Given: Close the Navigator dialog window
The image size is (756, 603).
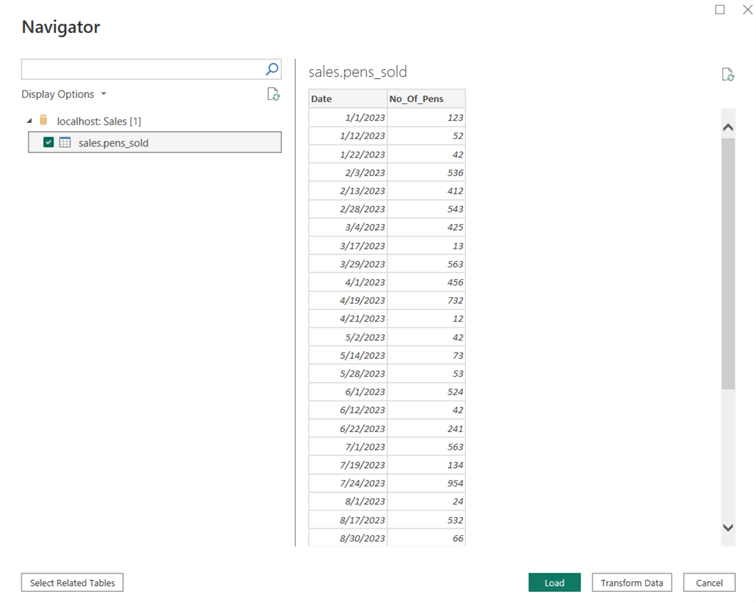Looking at the screenshot, I should pyautogui.click(x=746, y=9).
